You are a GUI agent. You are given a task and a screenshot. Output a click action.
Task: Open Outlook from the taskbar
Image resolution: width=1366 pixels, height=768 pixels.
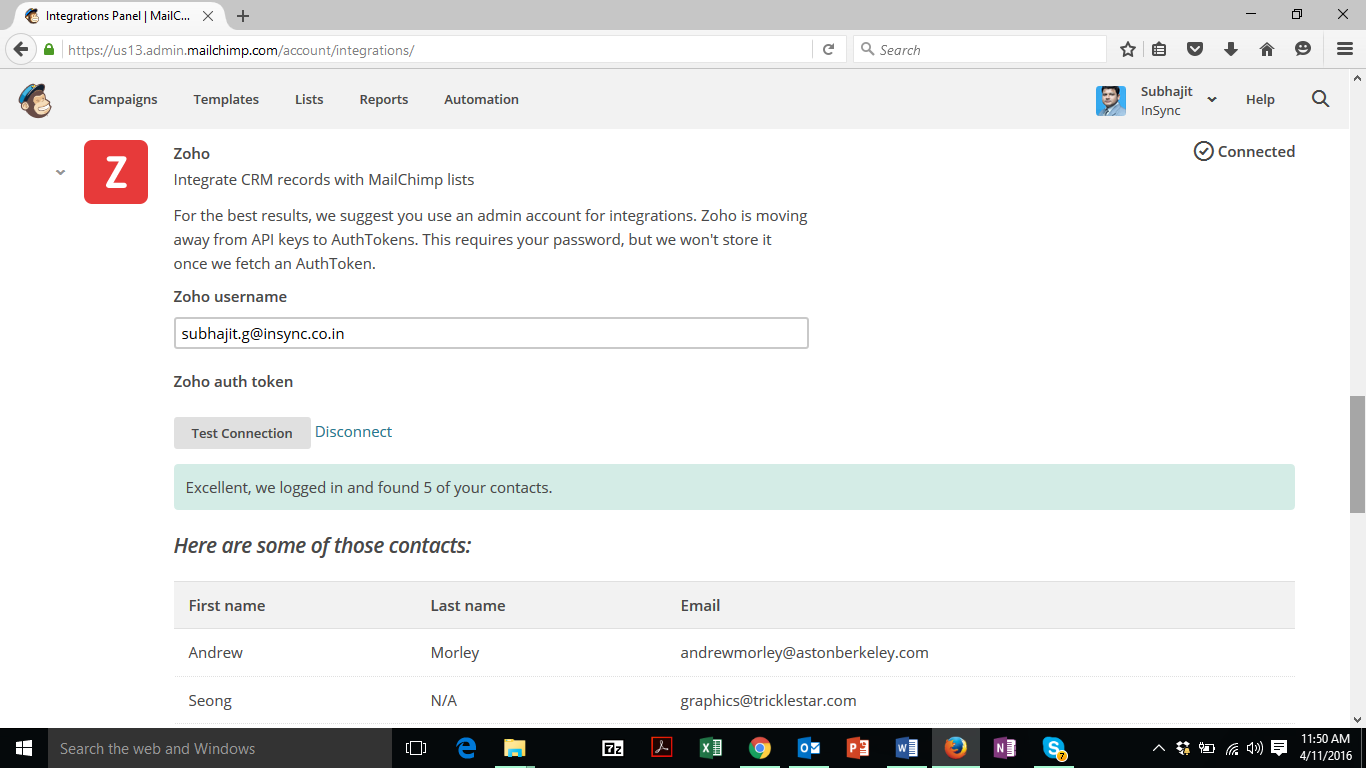pos(809,748)
